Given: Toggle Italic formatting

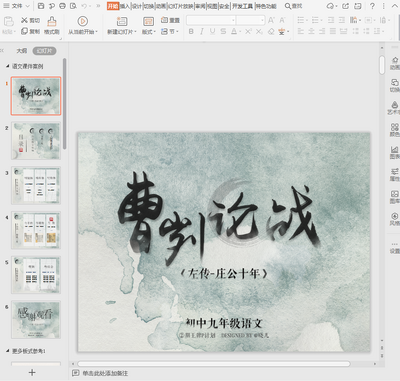Looking at the screenshot, I should coord(202,31).
